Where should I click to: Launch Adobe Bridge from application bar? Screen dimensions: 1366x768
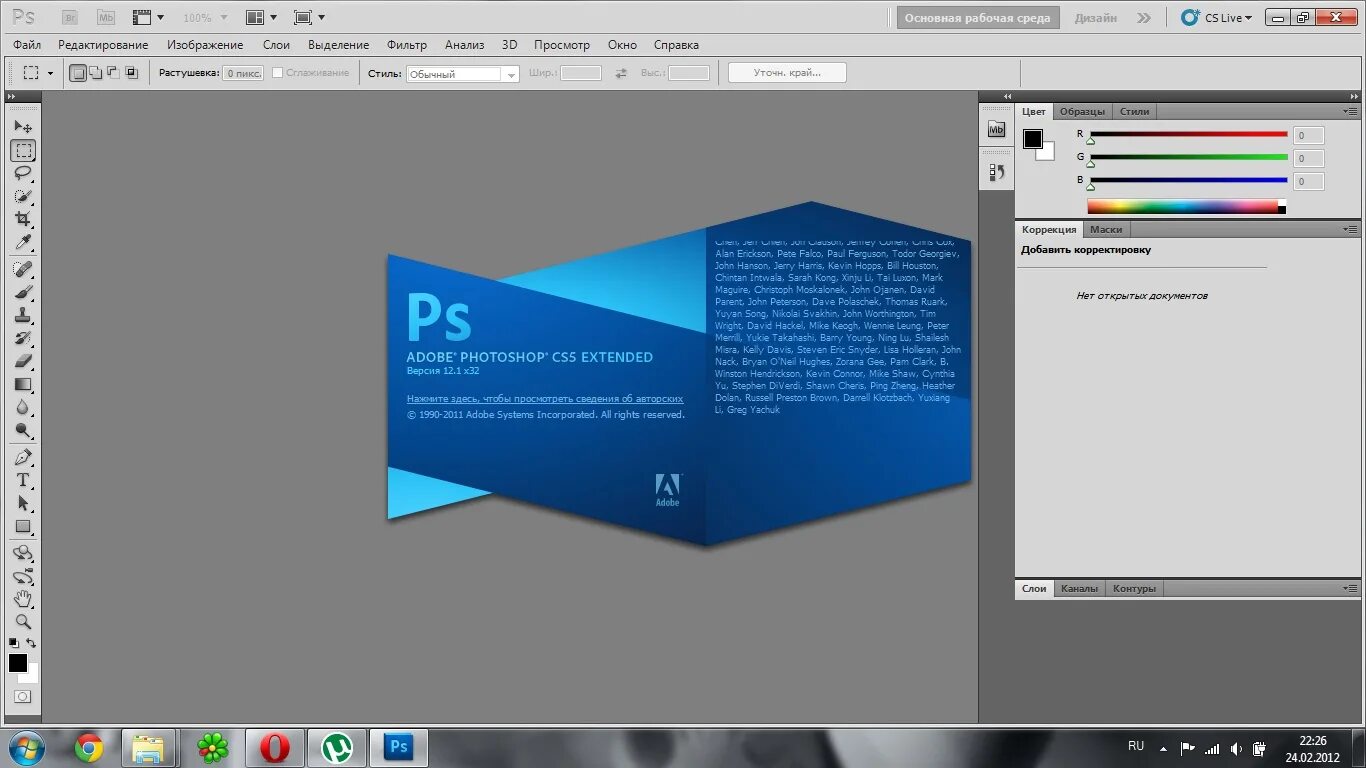coord(69,17)
